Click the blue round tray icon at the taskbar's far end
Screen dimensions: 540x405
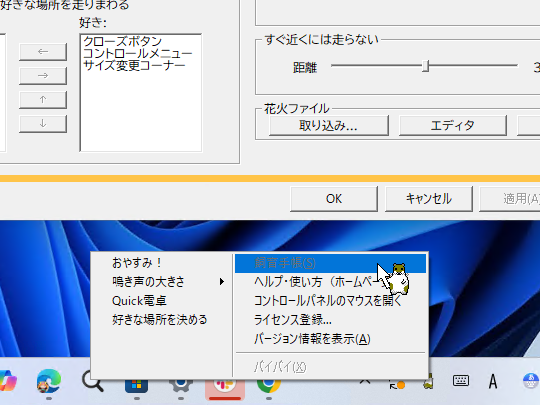coord(531,381)
